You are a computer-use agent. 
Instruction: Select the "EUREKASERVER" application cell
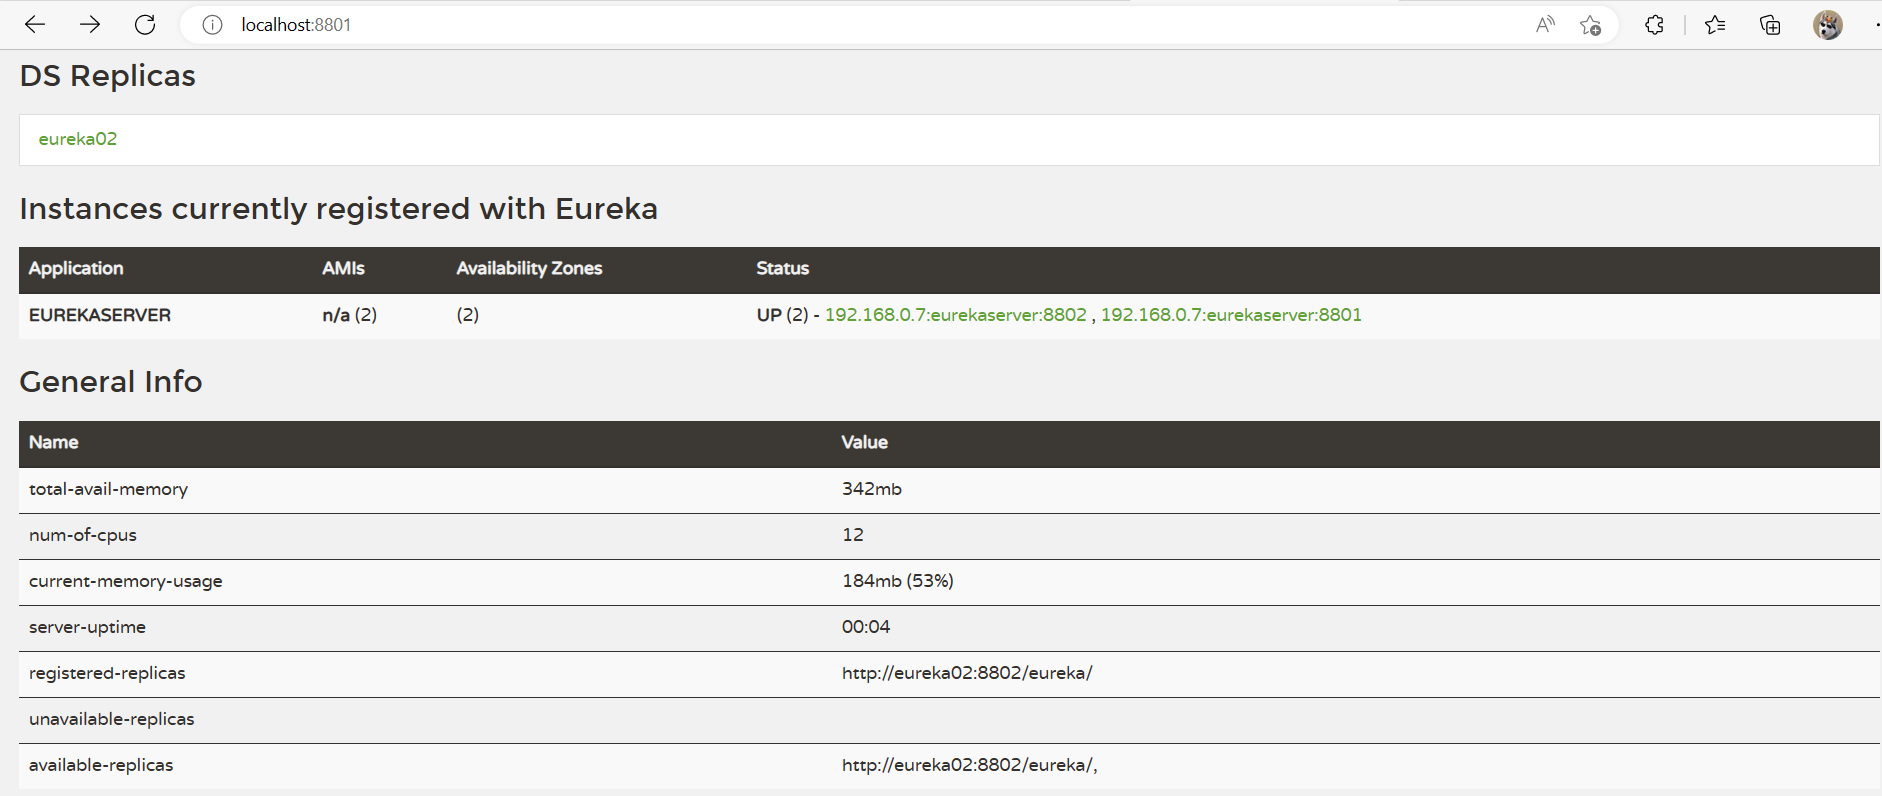click(x=100, y=315)
